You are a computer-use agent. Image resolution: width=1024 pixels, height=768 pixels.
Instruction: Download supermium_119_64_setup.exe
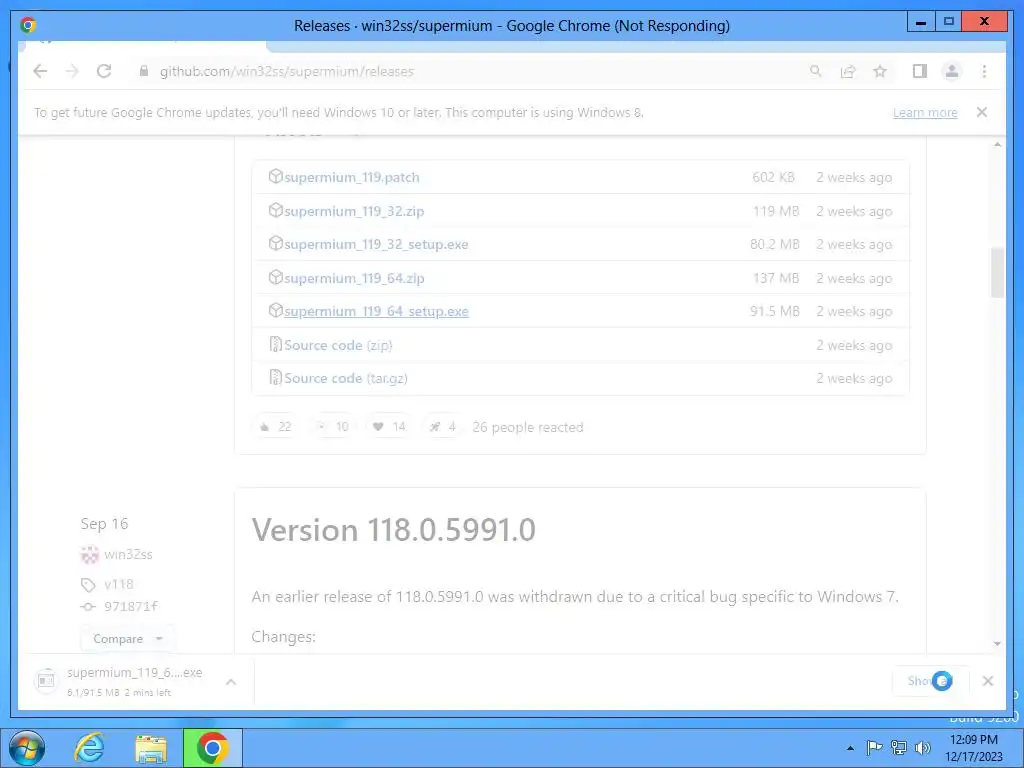tap(376, 312)
